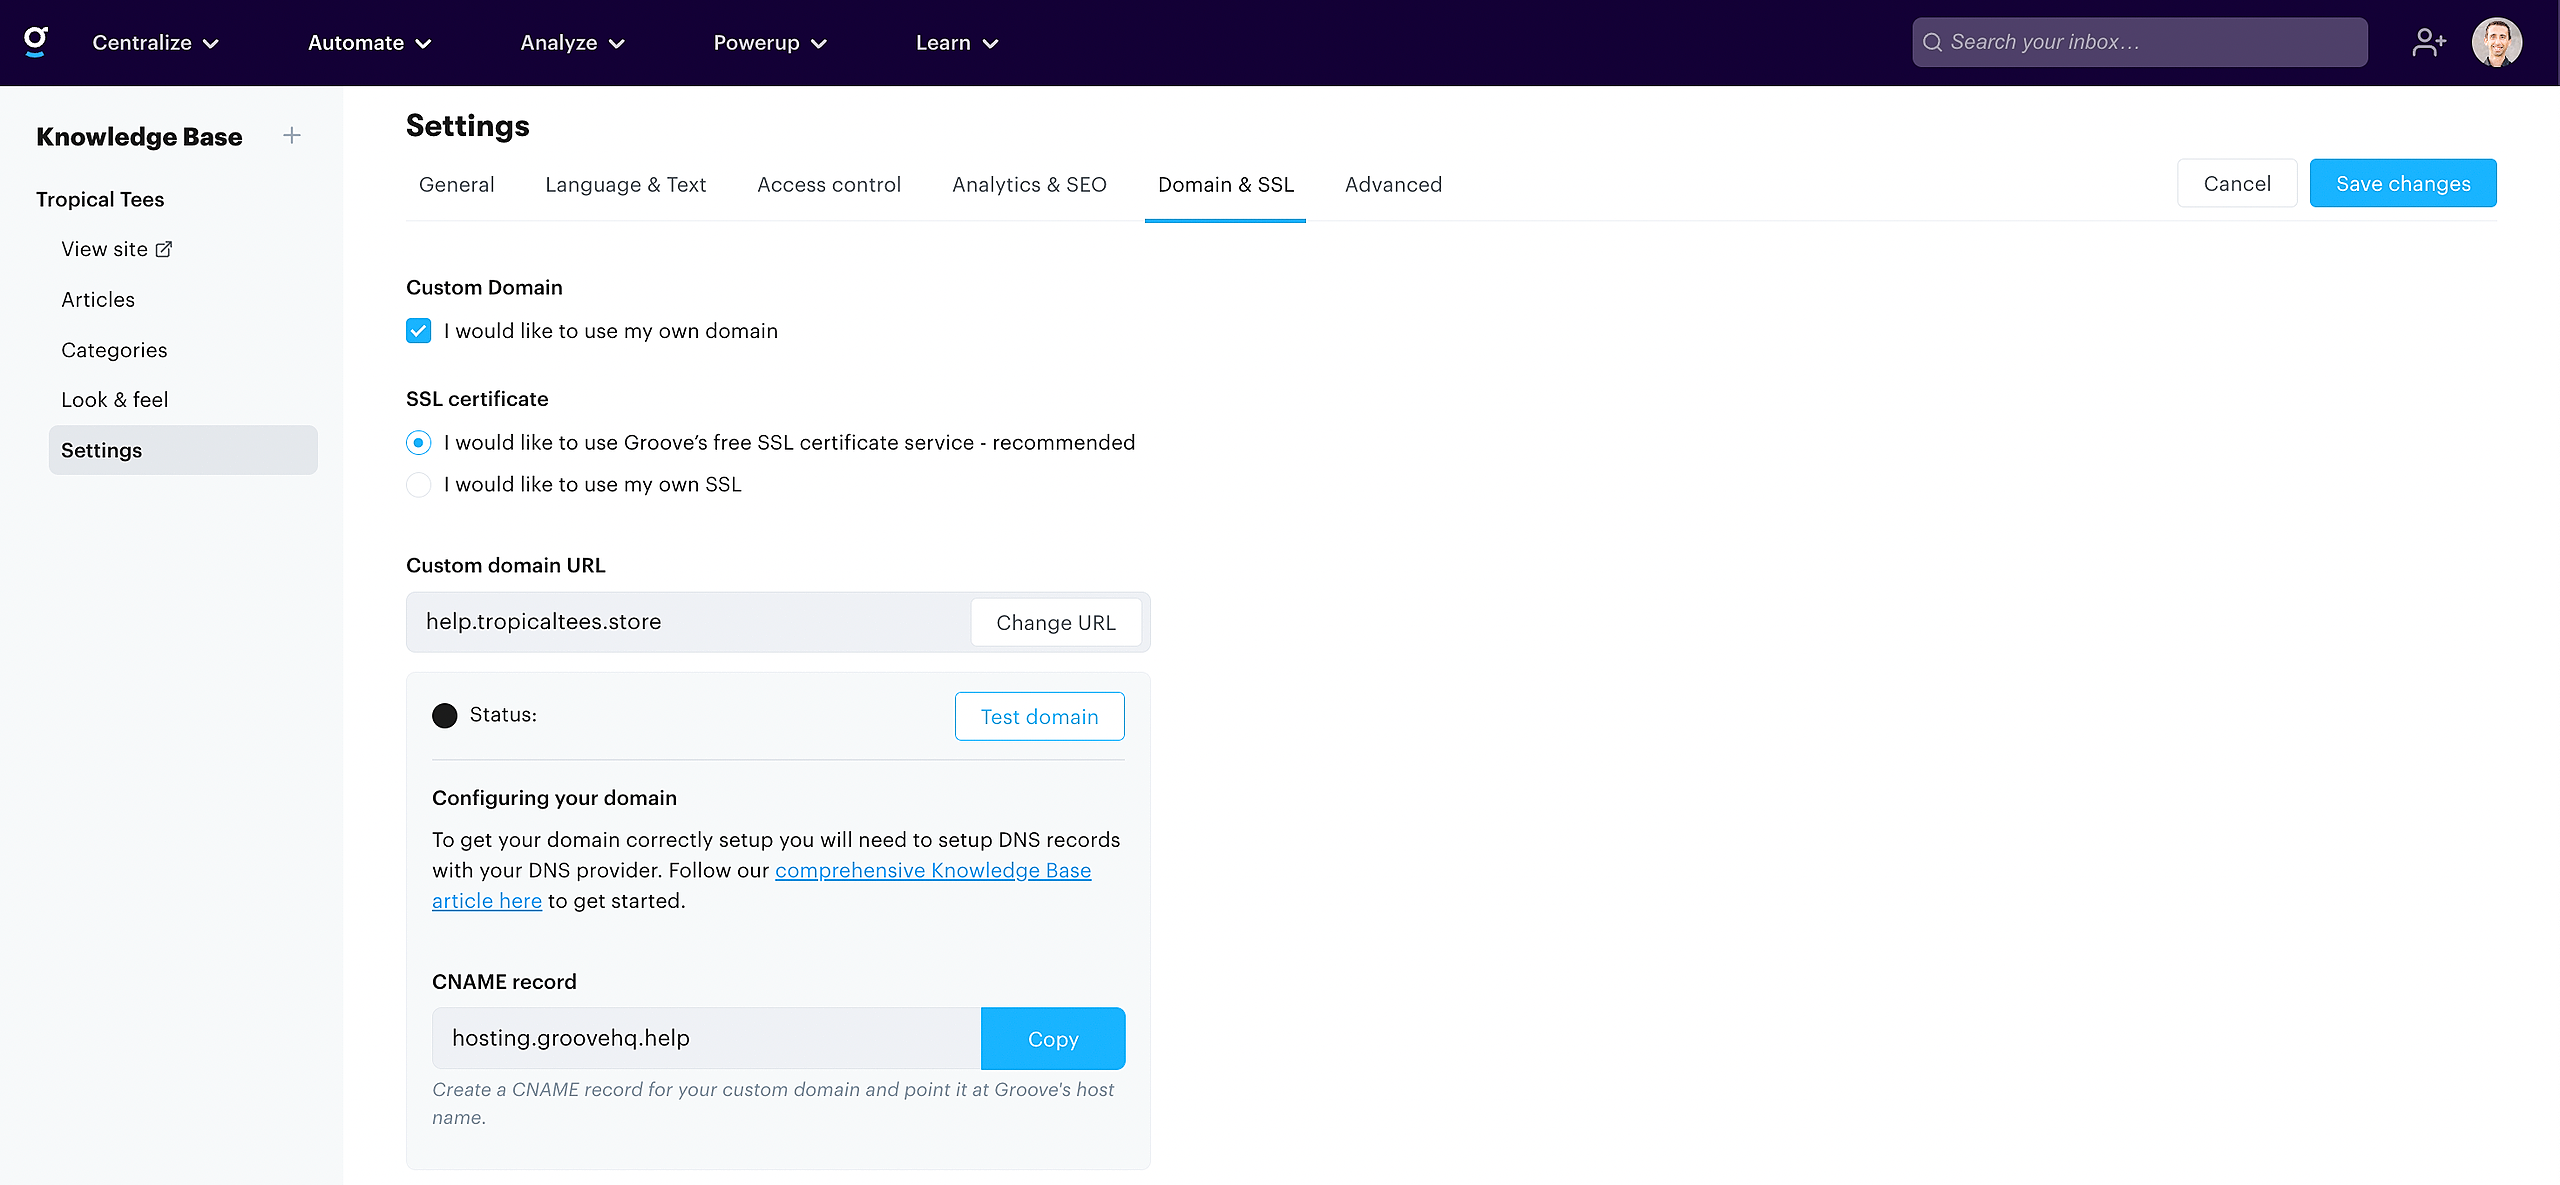2560x1185 pixels.
Task: Click the search magnifier icon
Action: point(1932,42)
